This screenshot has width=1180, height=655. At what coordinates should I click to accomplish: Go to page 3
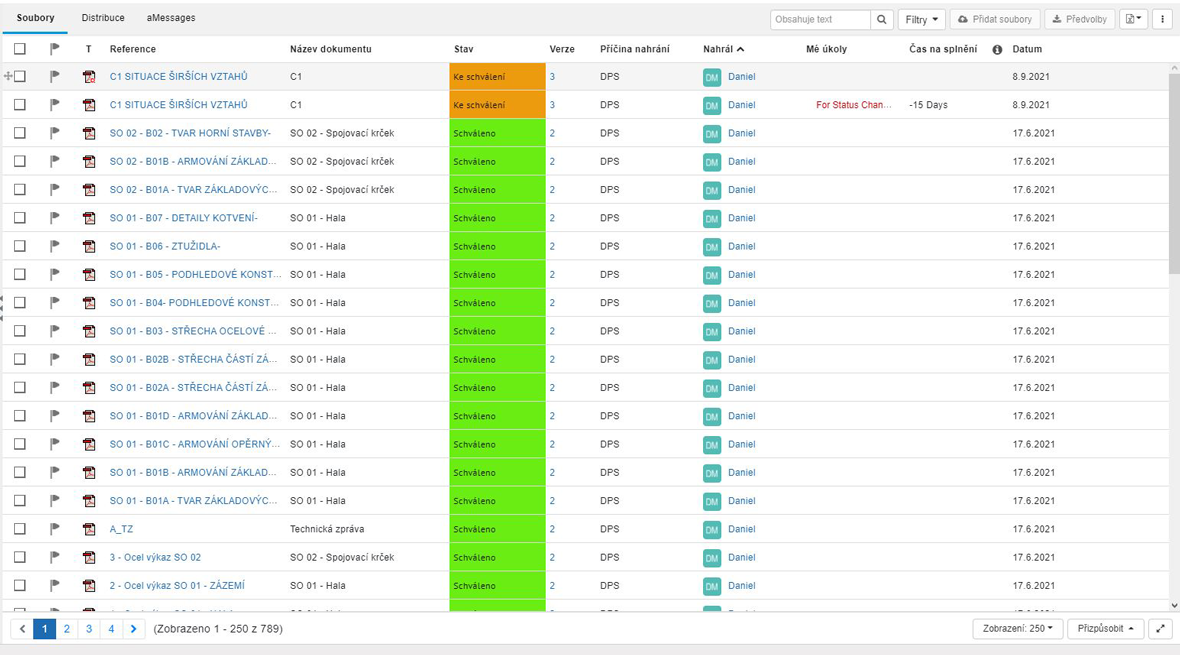click(x=89, y=629)
